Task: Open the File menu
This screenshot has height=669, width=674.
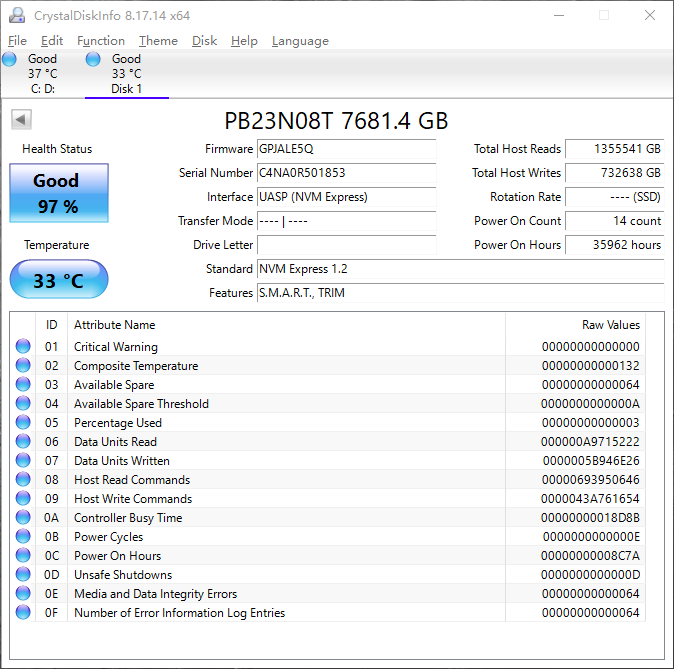Action: click(x=18, y=41)
